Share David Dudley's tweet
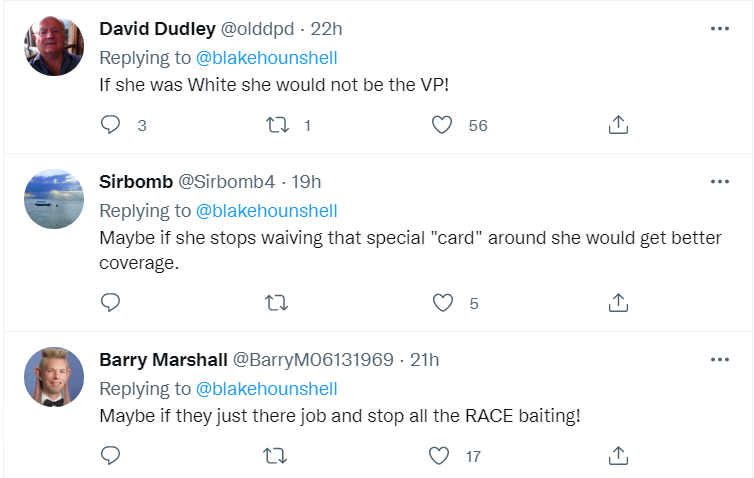 (618, 125)
